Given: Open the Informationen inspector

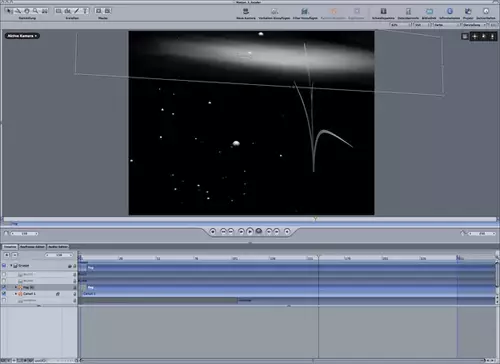Looking at the screenshot, I should 450,11.
